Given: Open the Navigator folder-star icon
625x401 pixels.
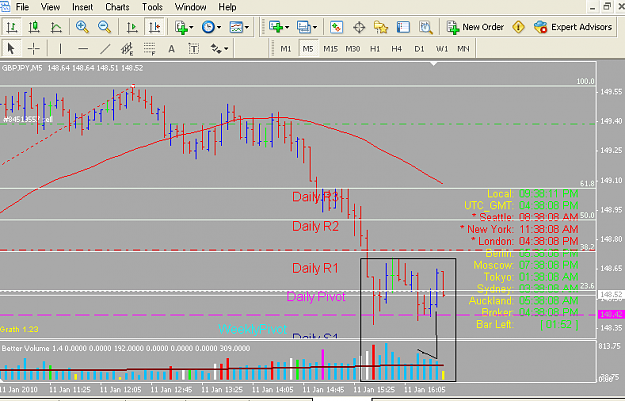Looking at the screenshot, I should coord(381,27).
